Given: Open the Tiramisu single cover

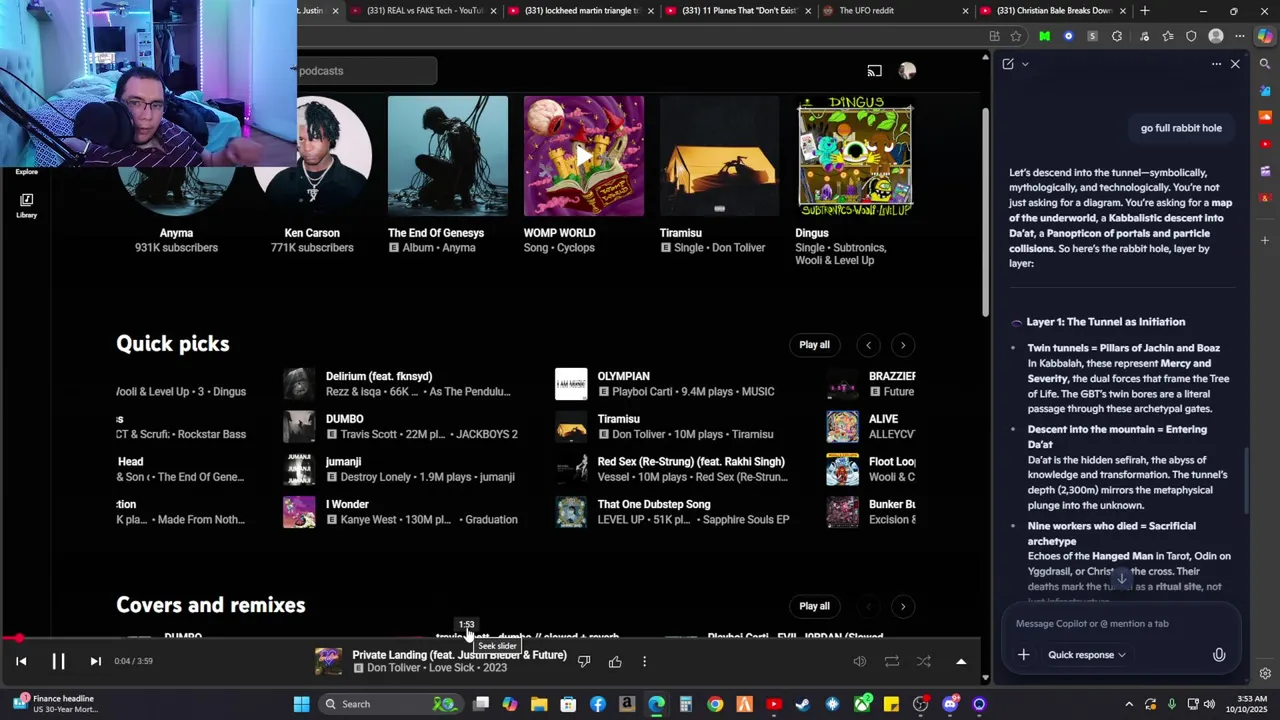Looking at the screenshot, I should coord(720,156).
